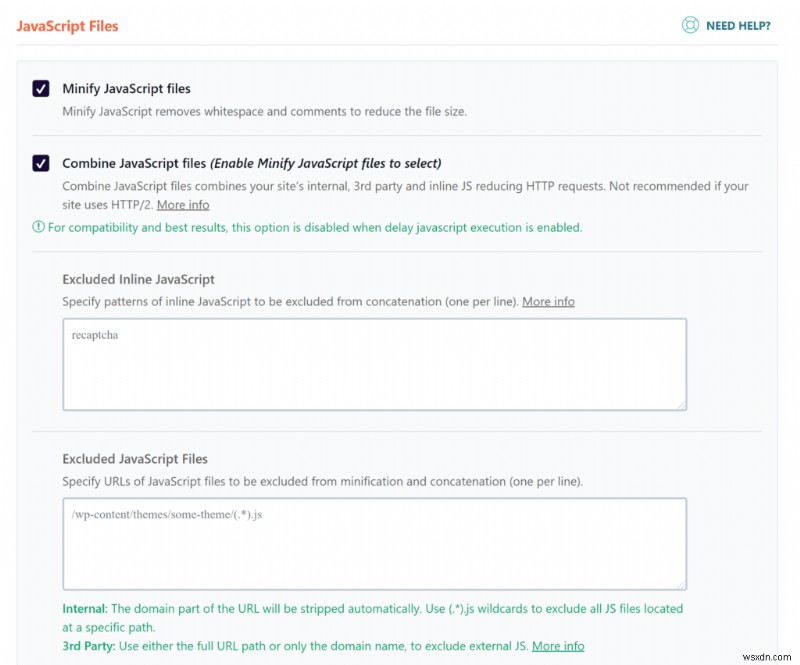800x665 pixels.
Task: Open More info link for inline JavaScript patterns
Action: (548, 301)
